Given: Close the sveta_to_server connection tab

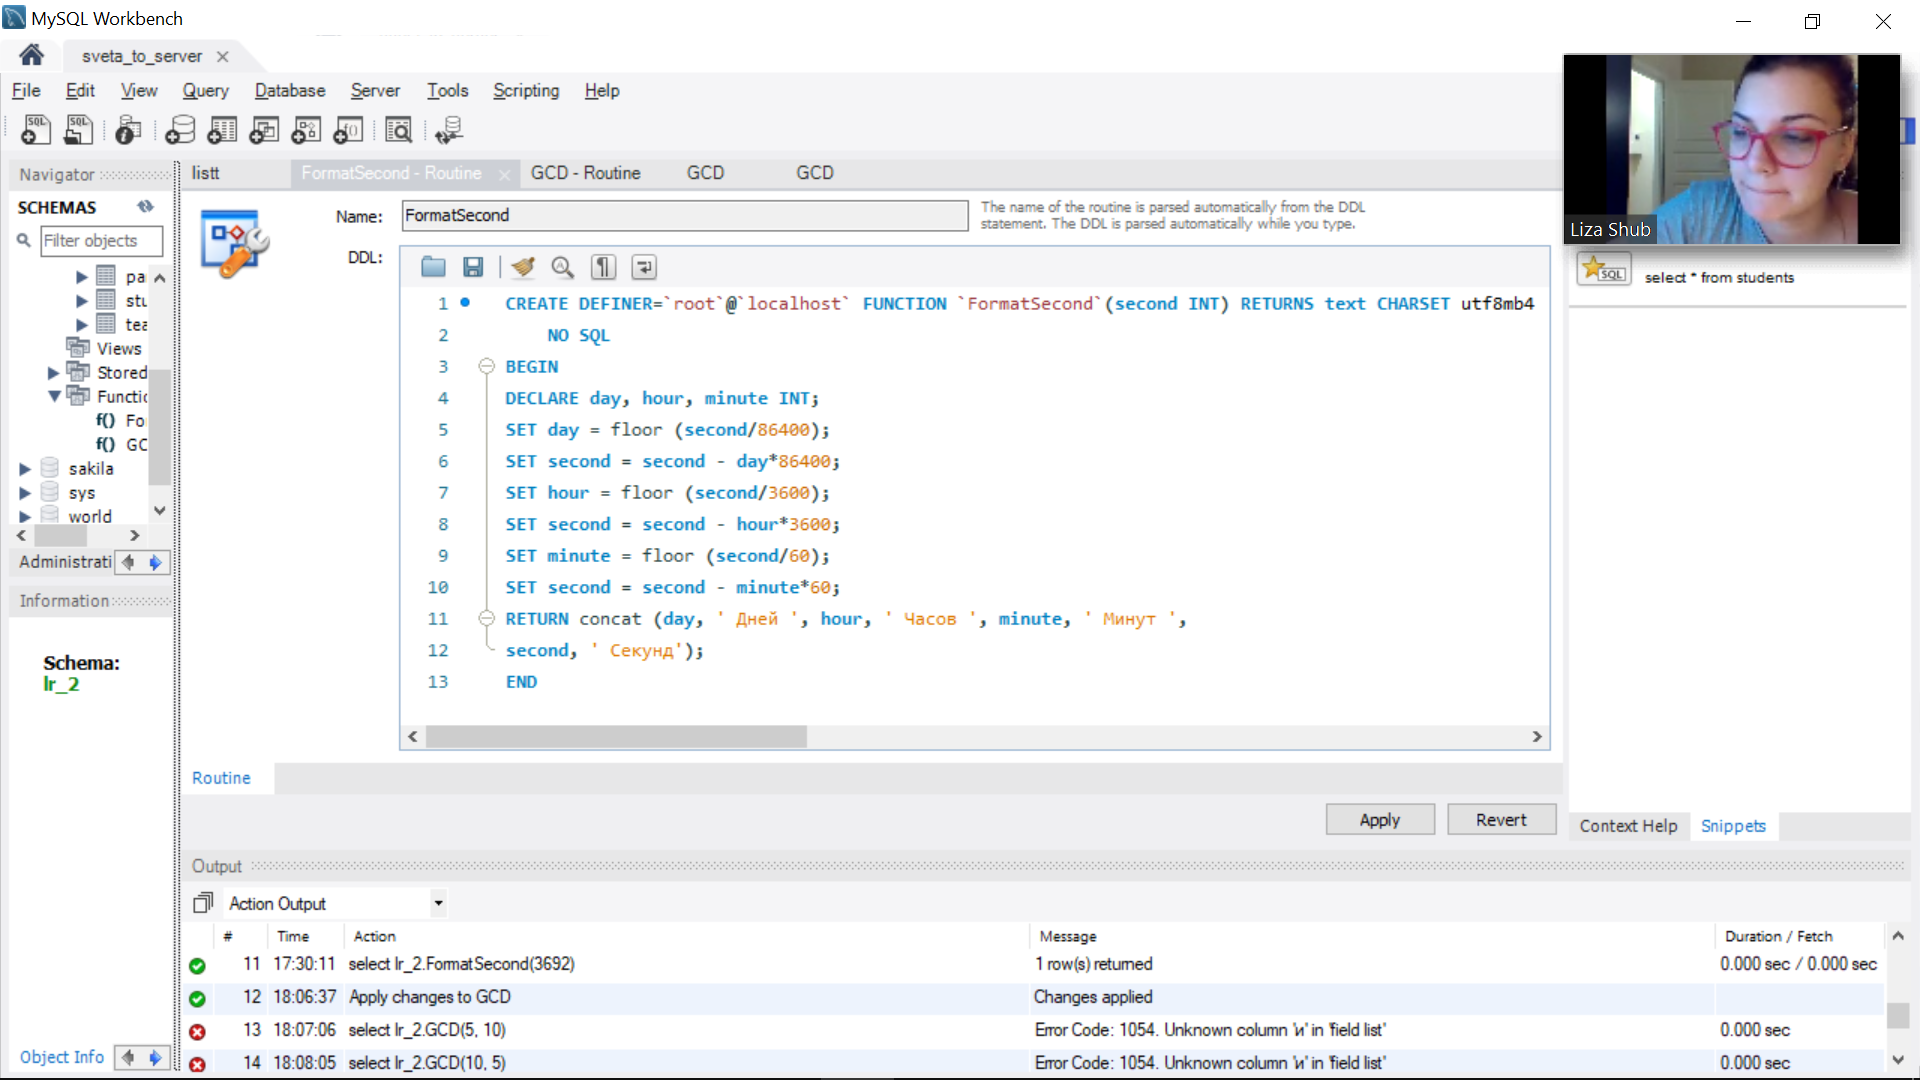Looking at the screenshot, I should [x=223, y=57].
